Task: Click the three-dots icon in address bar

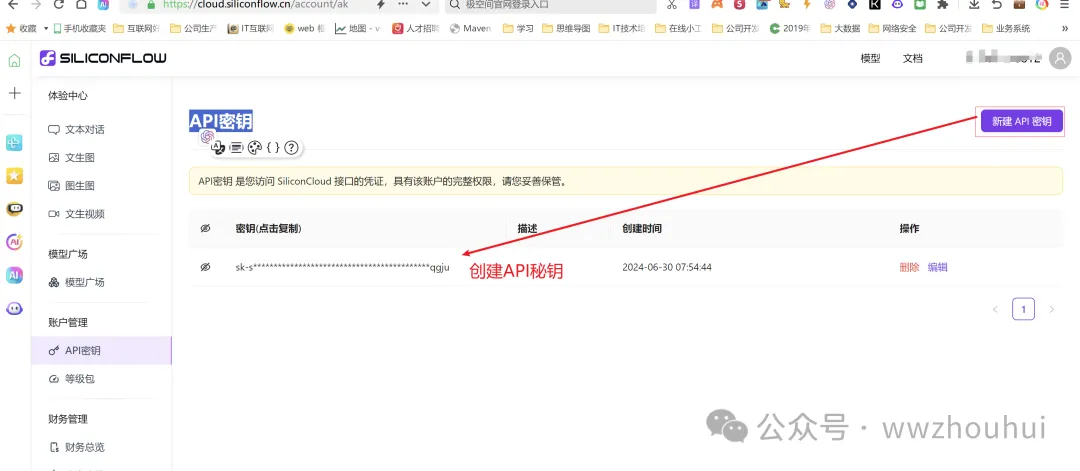Action: 404,5
